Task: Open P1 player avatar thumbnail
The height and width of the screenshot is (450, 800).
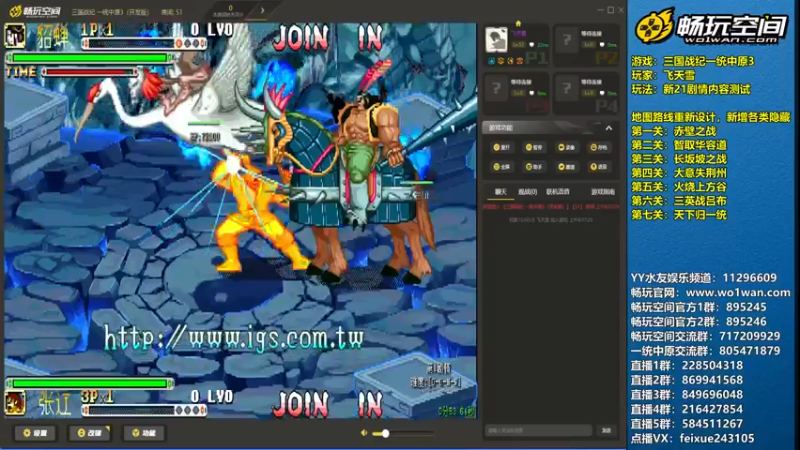Action: (496, 40)
